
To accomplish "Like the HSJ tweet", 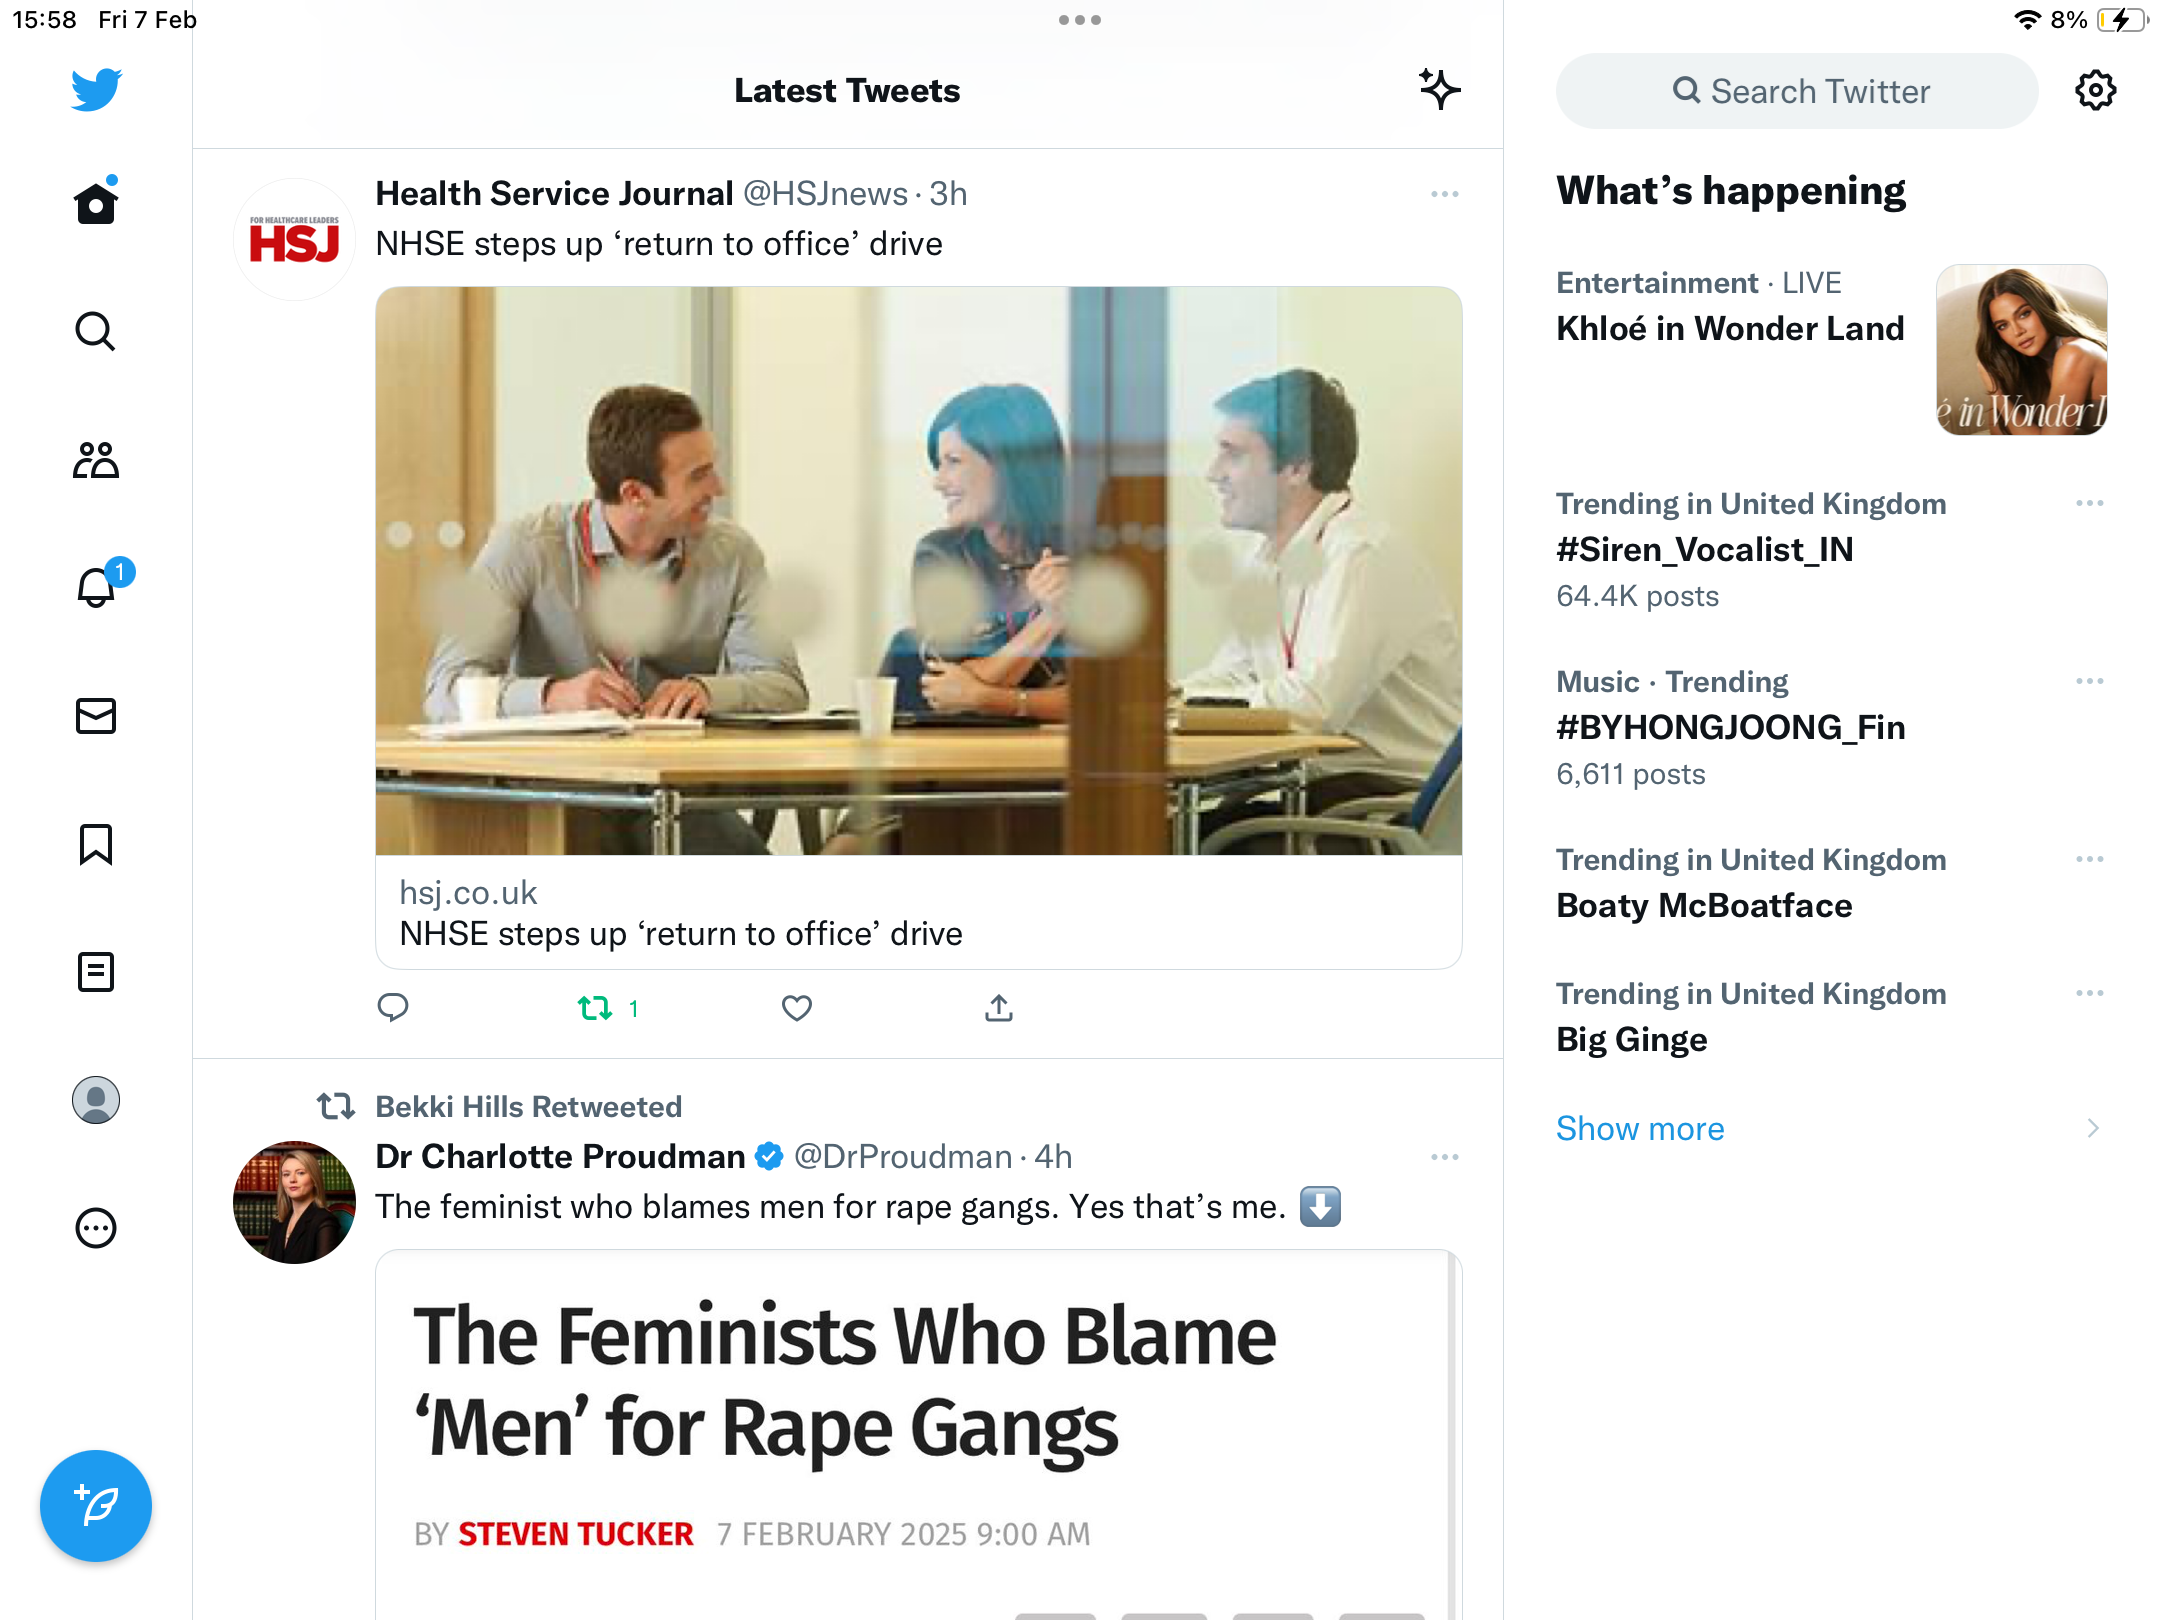I will click(x=797, y=1008).
